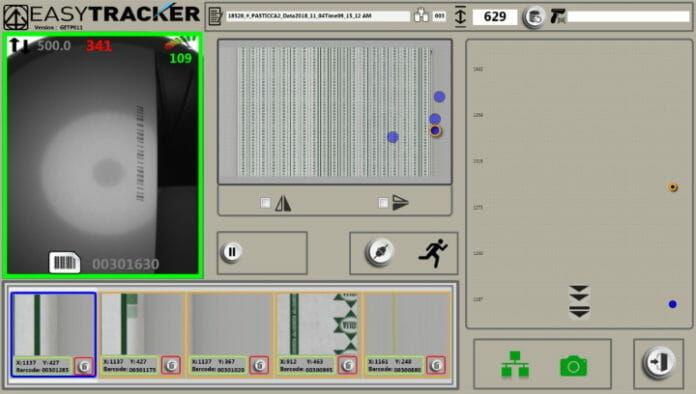696x394 pixels.
Task: Click the green camera snapshot icon
Action: (x=573, y=366)
